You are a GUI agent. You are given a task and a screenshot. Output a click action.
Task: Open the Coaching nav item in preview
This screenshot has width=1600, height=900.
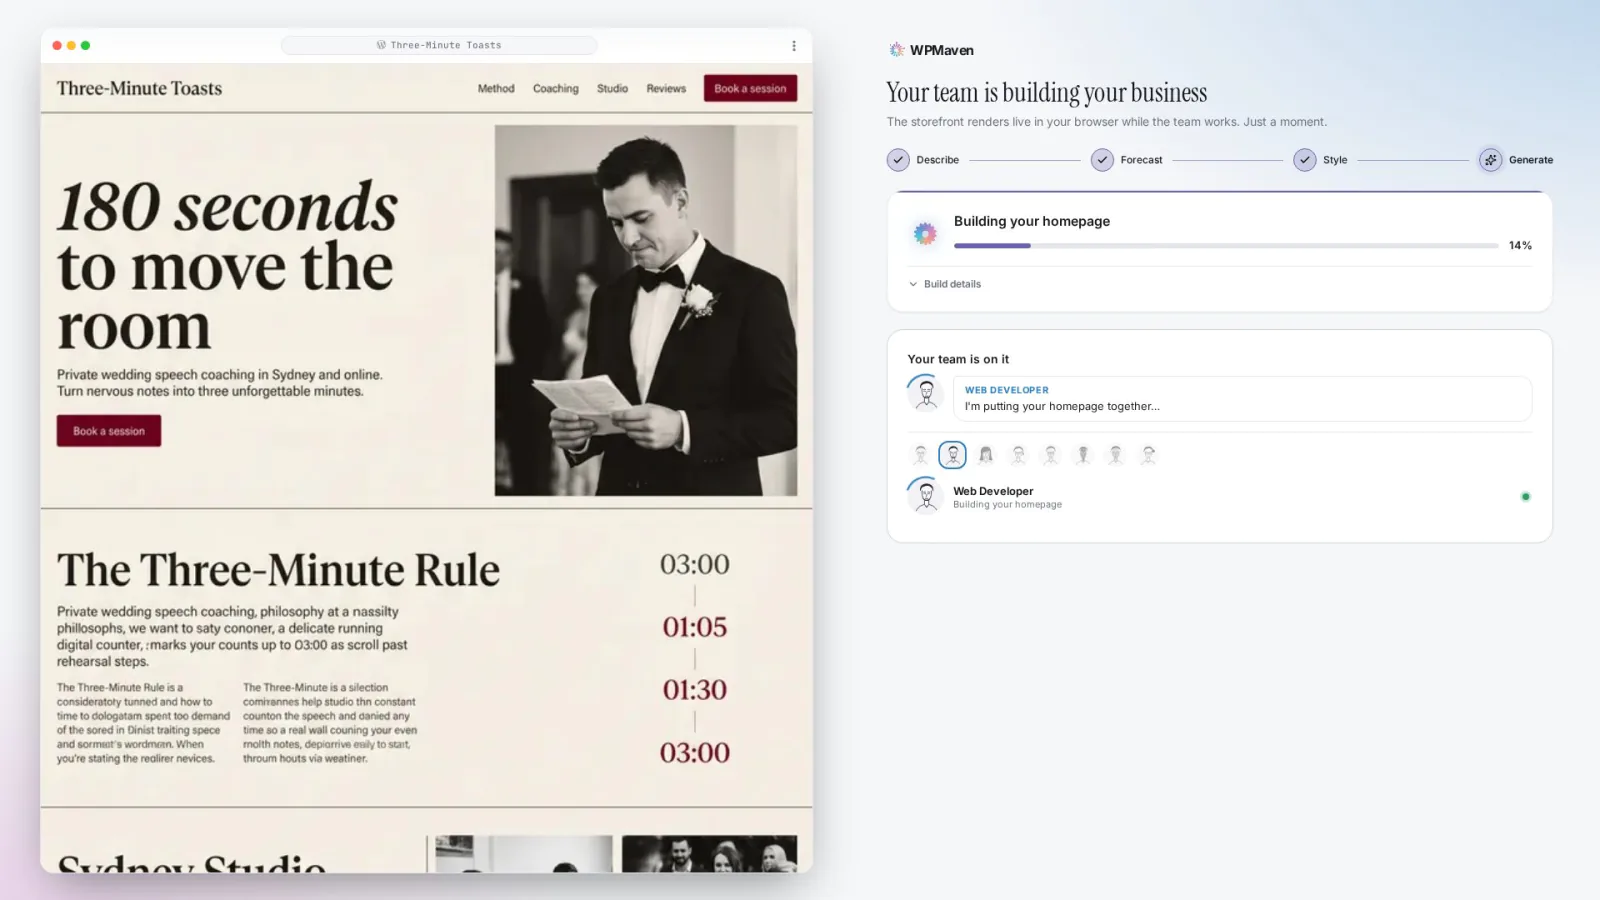(x=556, y=89)
